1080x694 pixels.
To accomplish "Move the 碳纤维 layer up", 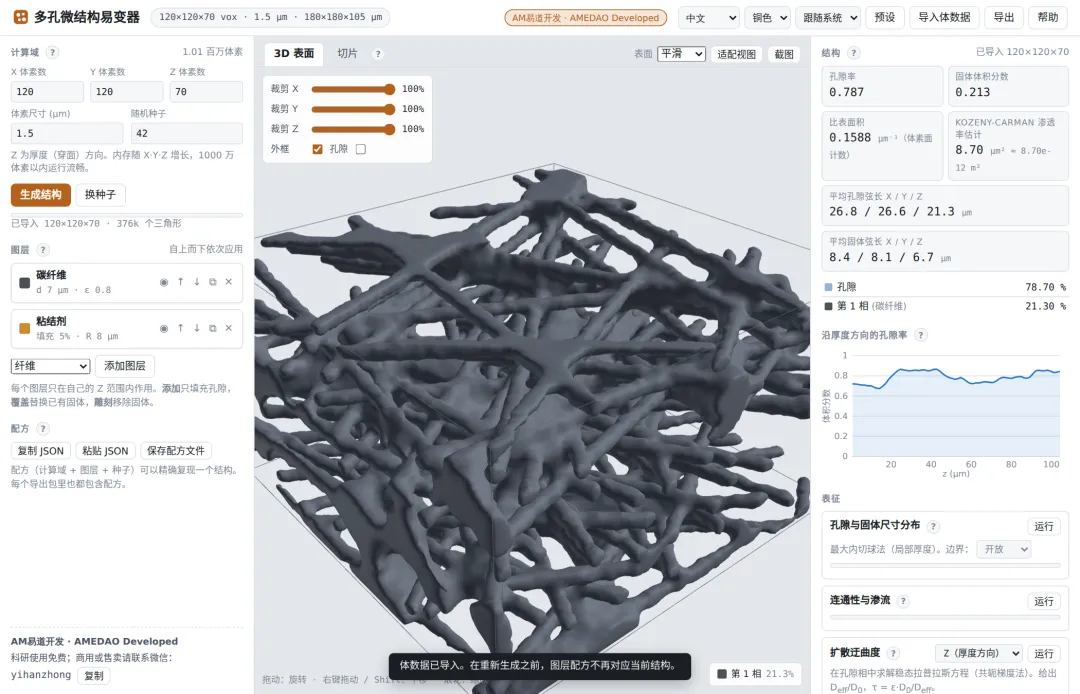I will pos(180,282).
